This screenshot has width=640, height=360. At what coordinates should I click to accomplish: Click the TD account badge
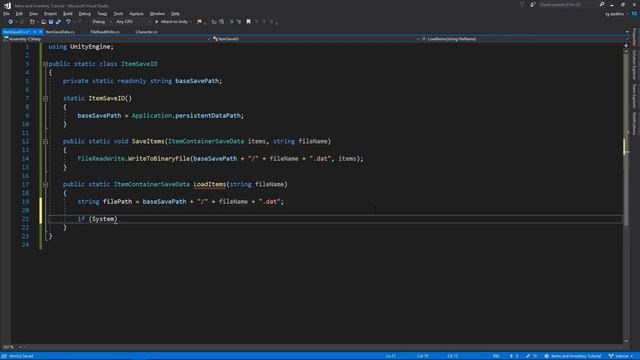(634, 14)
